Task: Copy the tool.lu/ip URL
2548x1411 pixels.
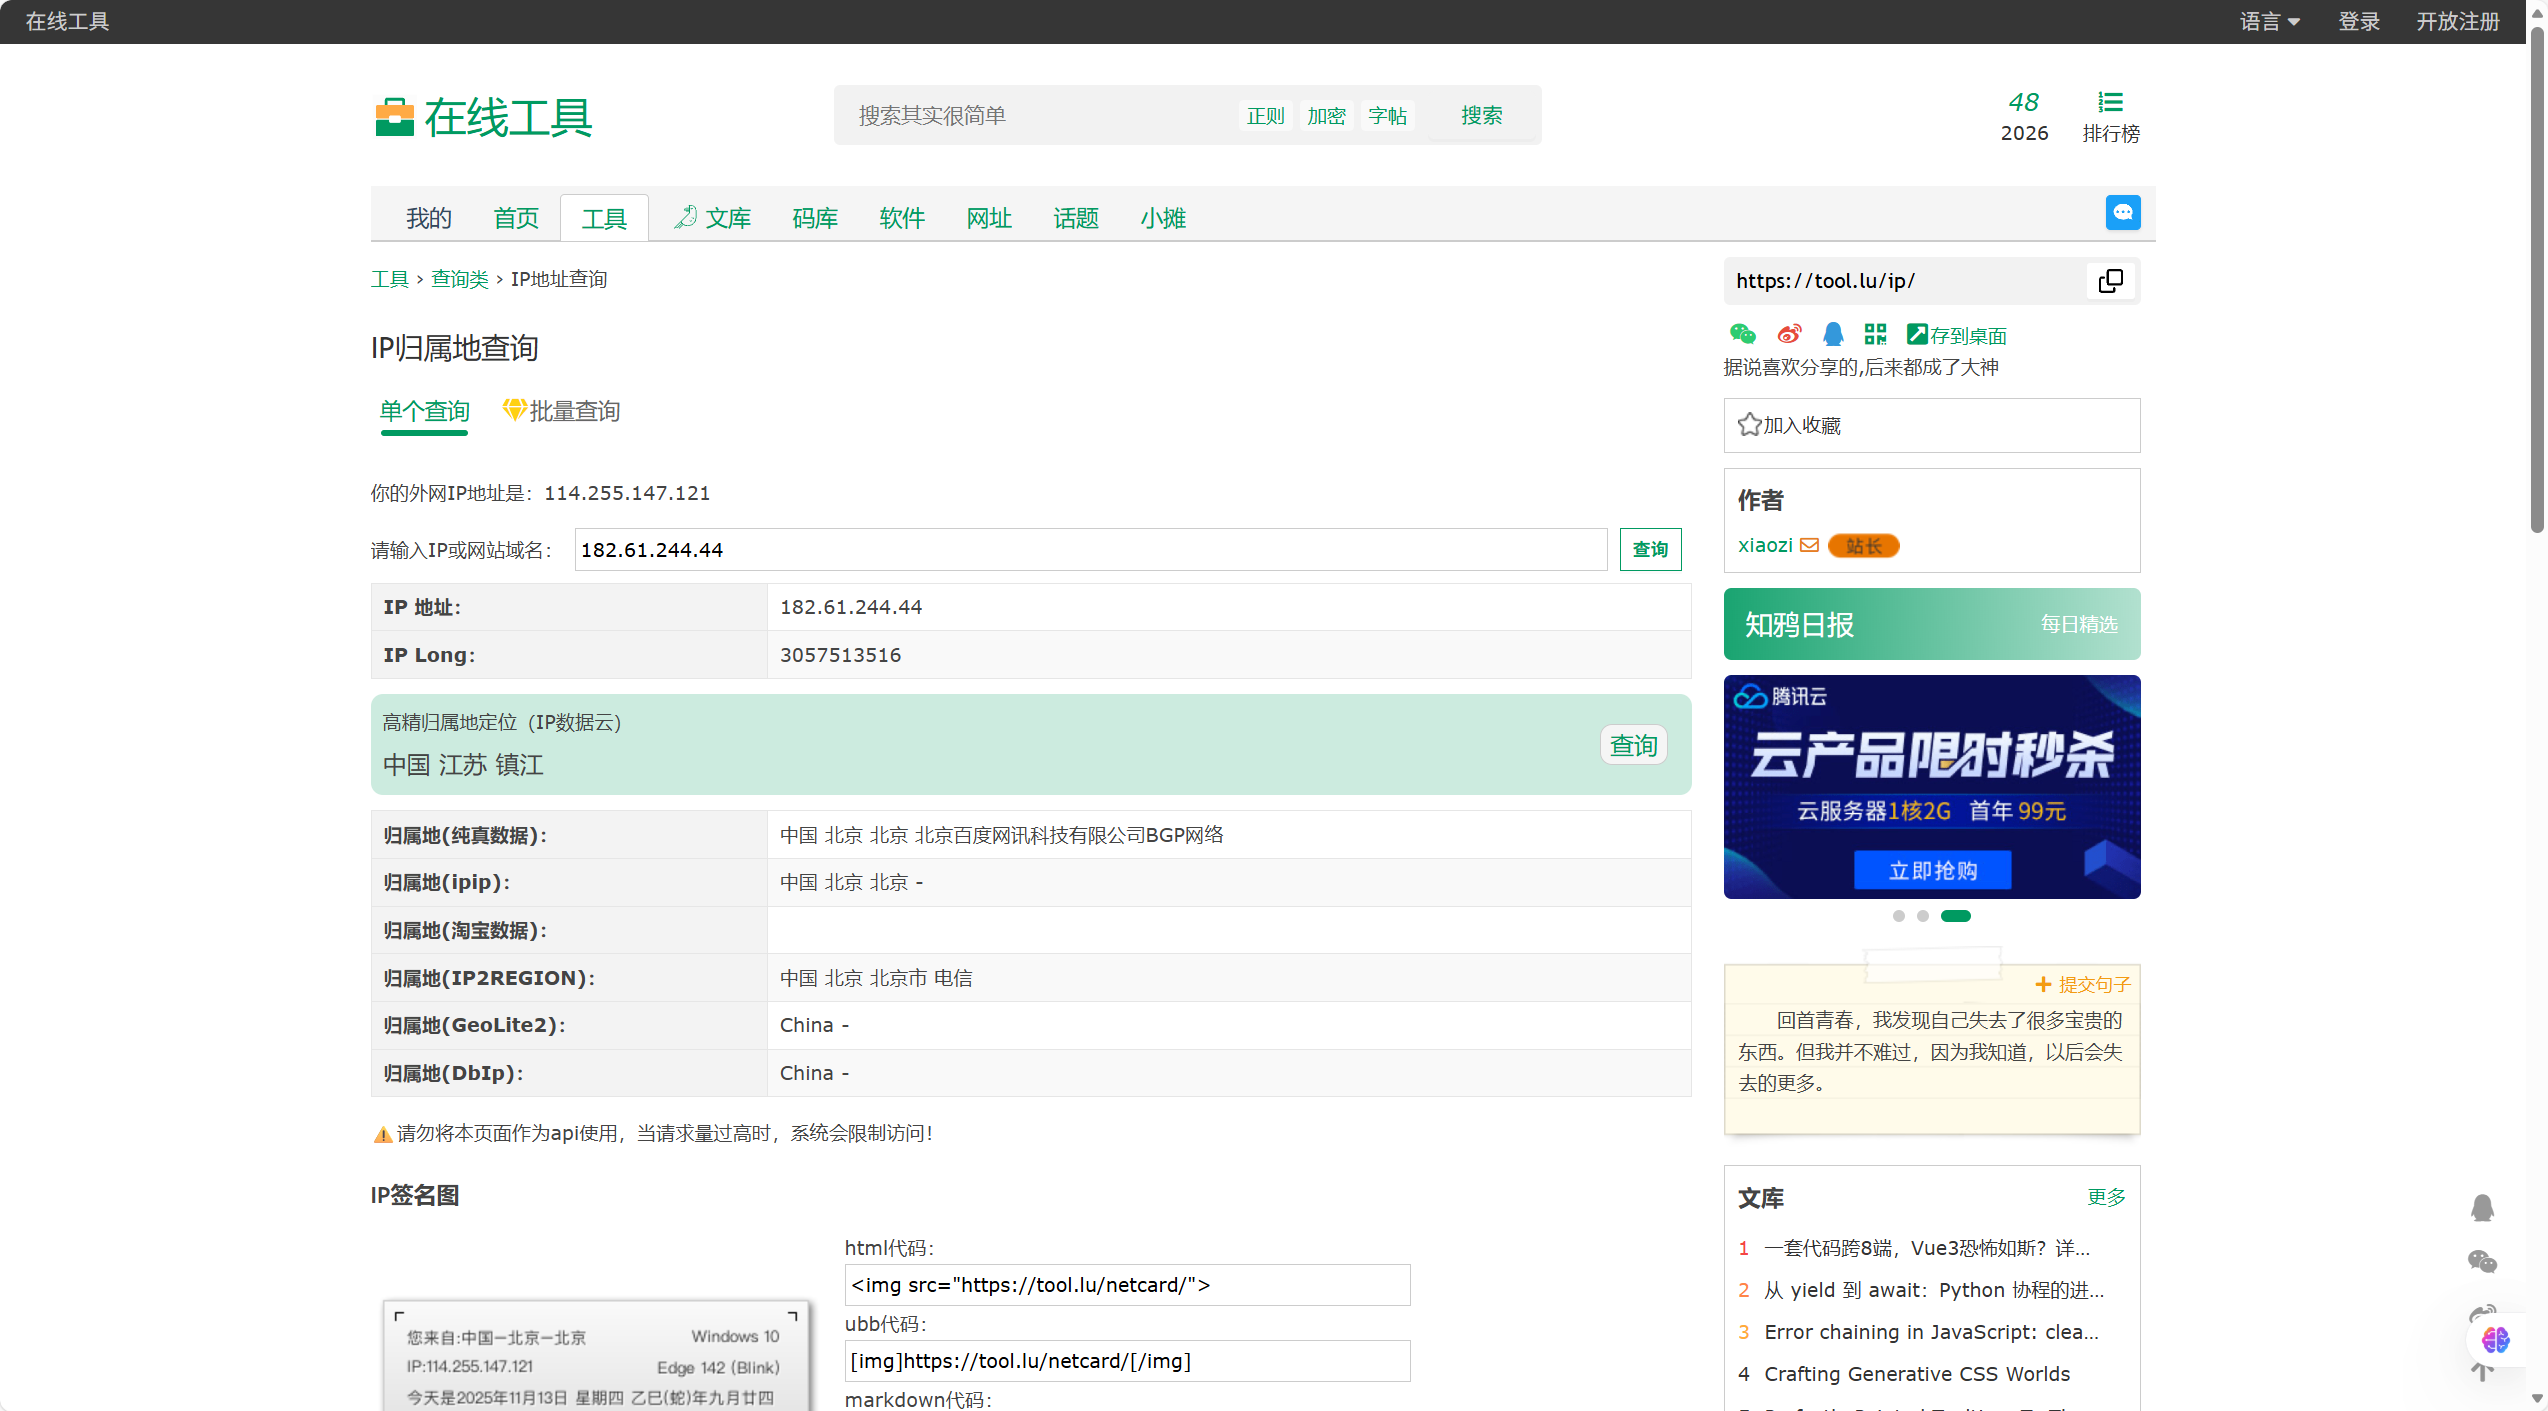Action: point(2110,281)
